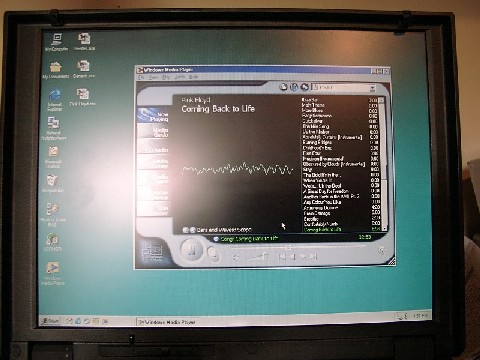Mute audio via the speaker icon
Screen dimensions: 480x360
click(236, 257)
